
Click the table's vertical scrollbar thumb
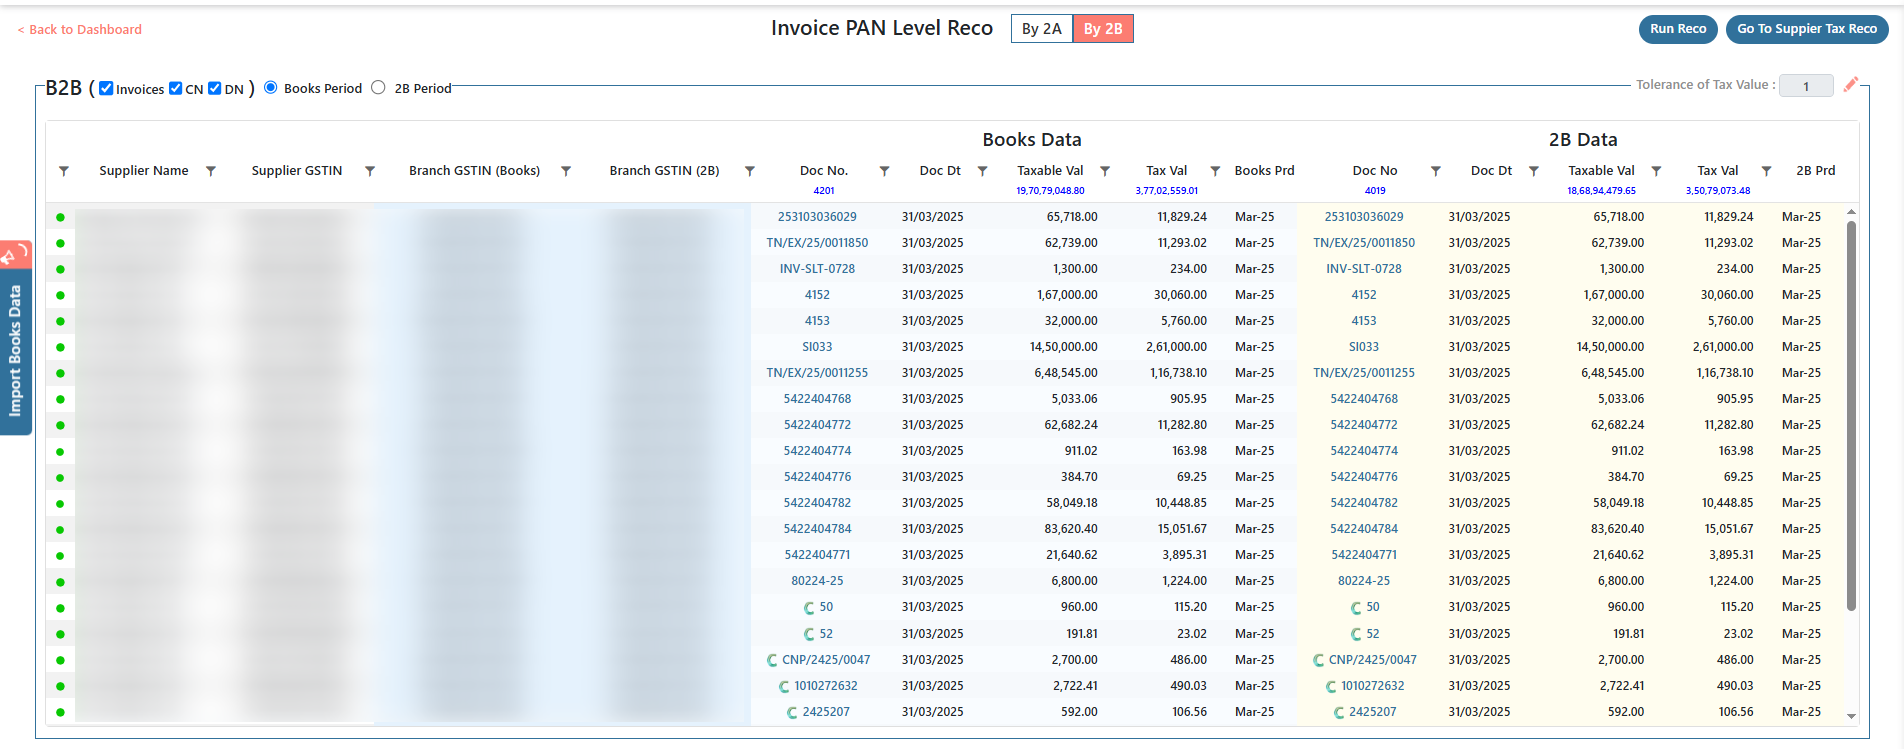tap(1851, 415)
